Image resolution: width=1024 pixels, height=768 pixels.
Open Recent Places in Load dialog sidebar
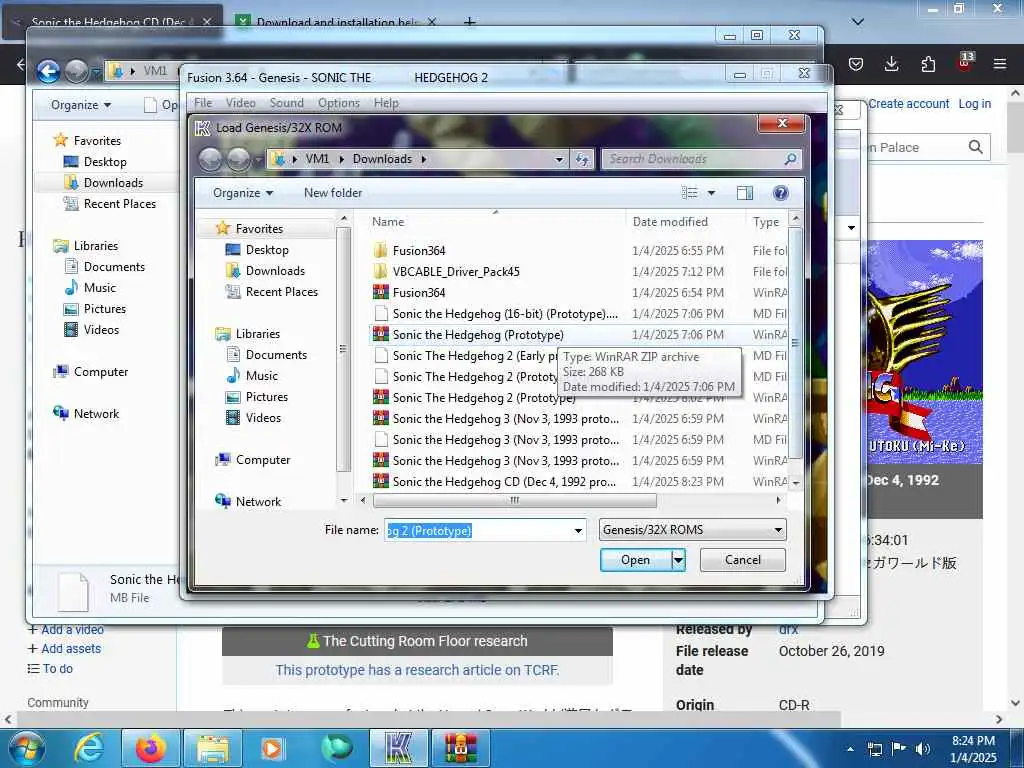tap(281, 291)
